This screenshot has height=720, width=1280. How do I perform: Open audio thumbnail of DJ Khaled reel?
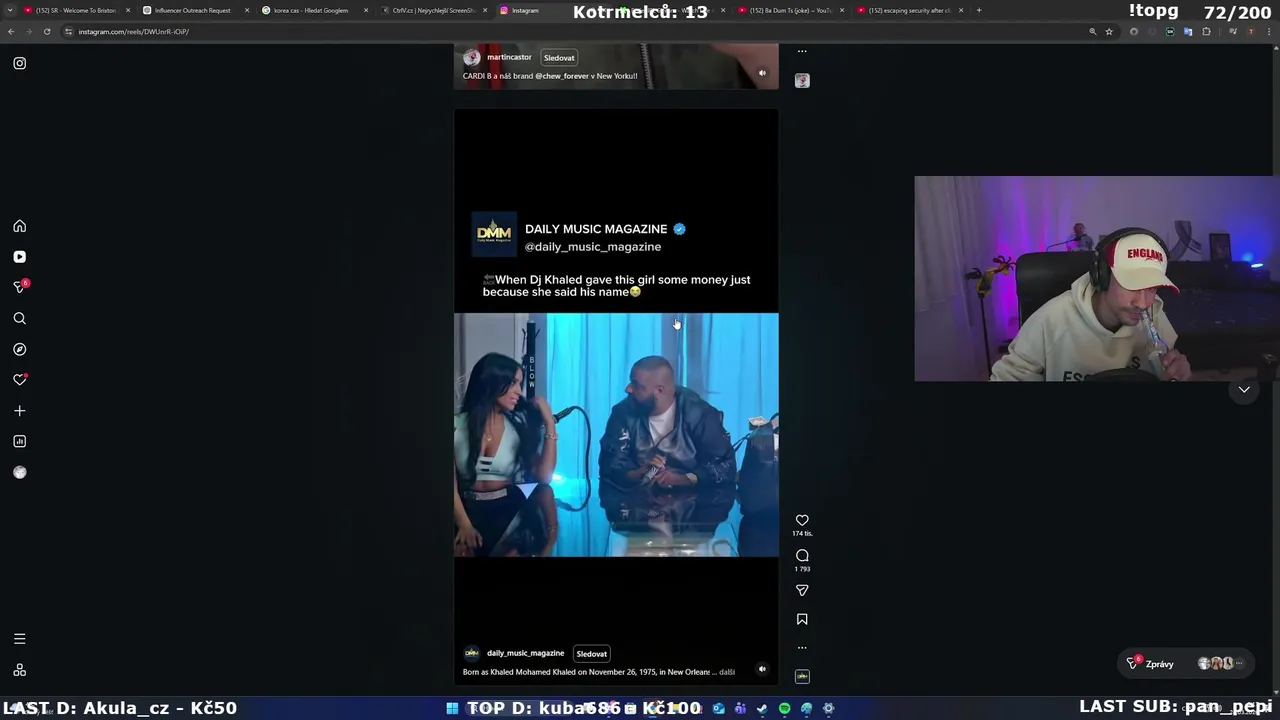[802, 677]
